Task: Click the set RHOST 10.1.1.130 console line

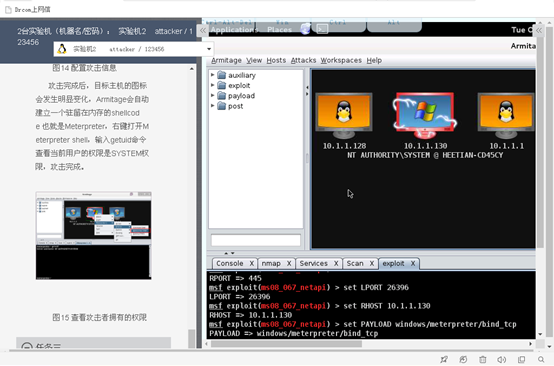Action: pyautogui.click(x=320, y=306)
